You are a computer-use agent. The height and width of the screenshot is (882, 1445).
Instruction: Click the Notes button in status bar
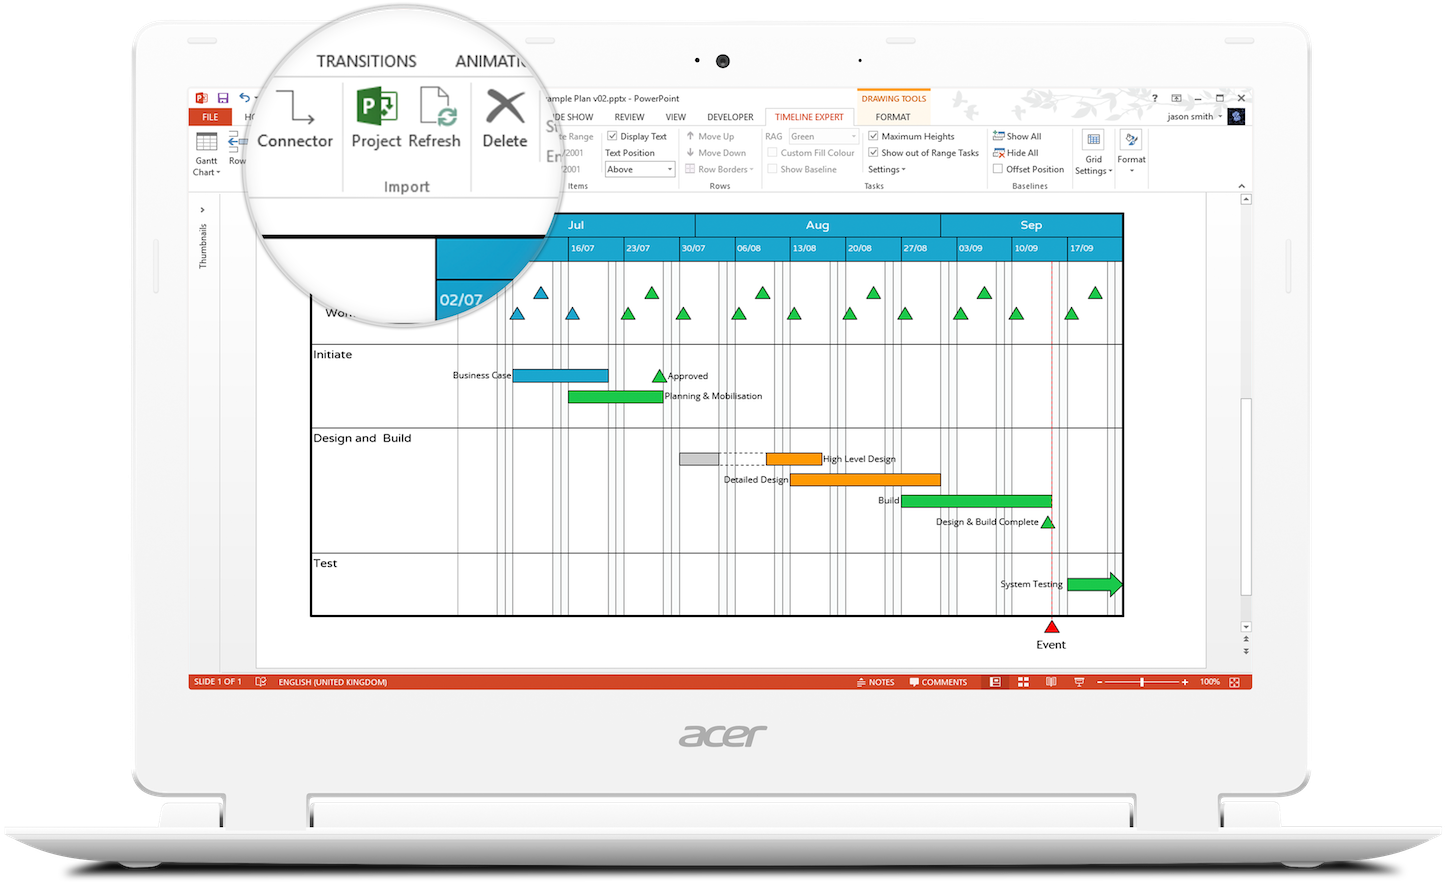point(875,682)
